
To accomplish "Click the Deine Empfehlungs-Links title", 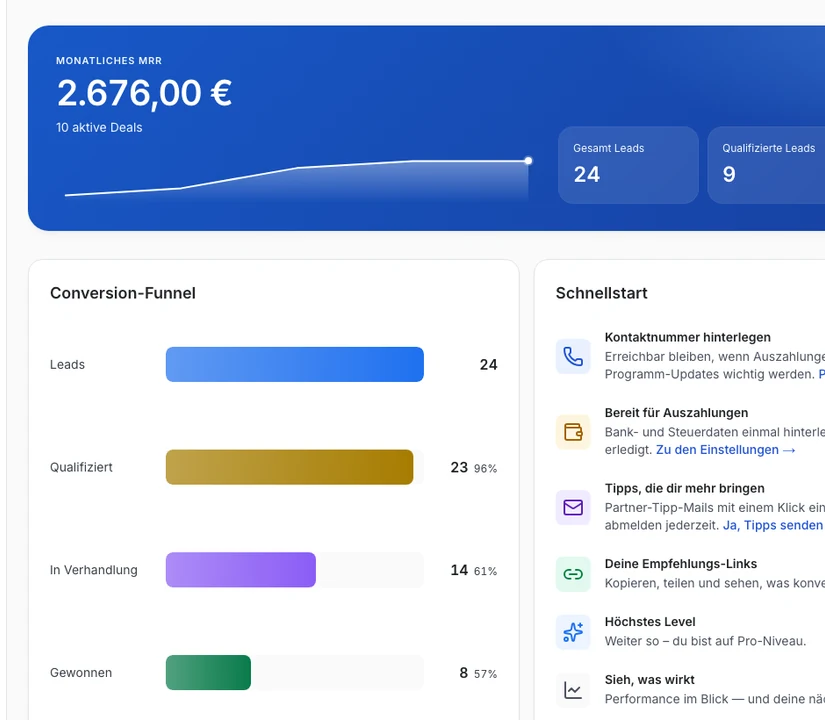I will click(681, 564).
